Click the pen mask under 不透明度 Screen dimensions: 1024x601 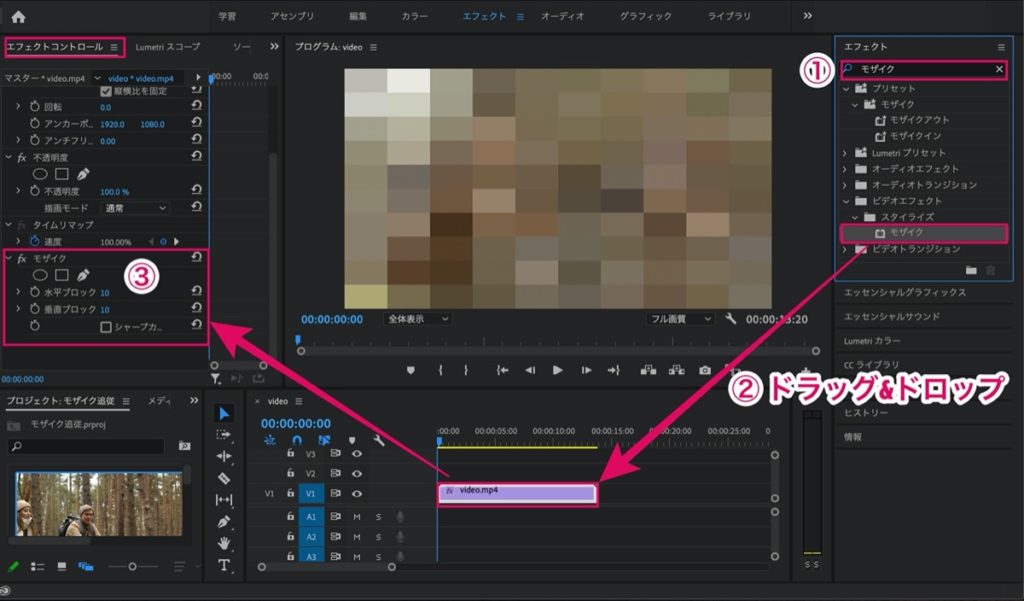[x=83, y=174]
